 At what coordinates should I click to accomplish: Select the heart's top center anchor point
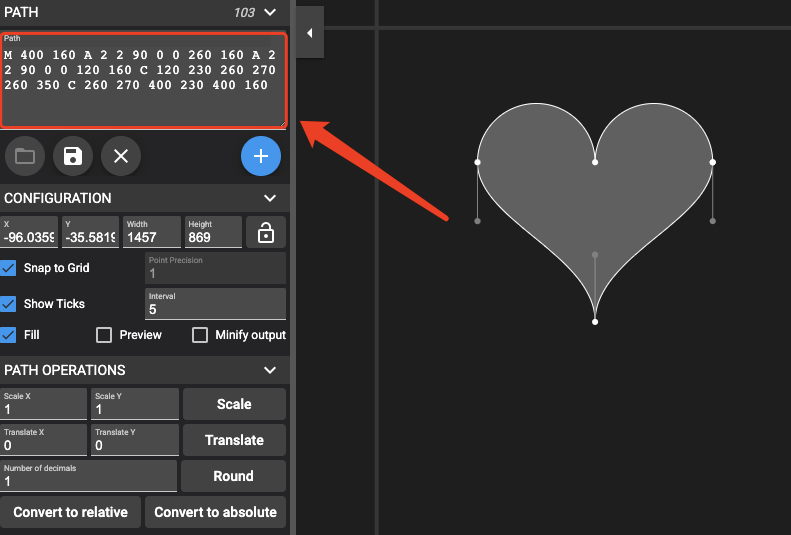point(595,162)
